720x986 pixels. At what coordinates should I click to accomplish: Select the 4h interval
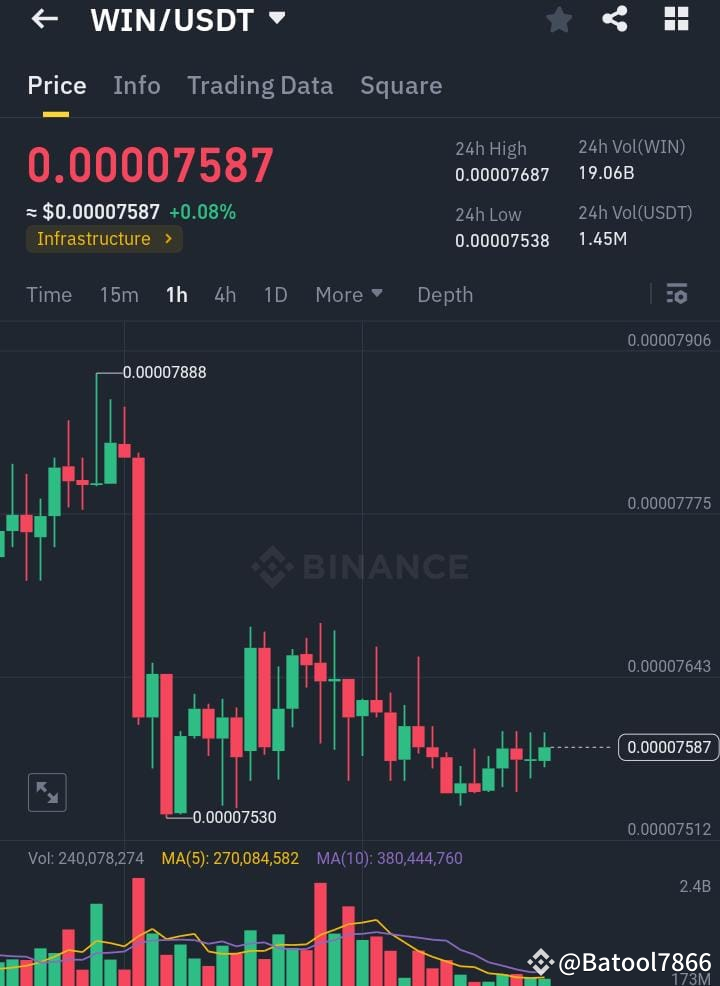click(225, 294)
